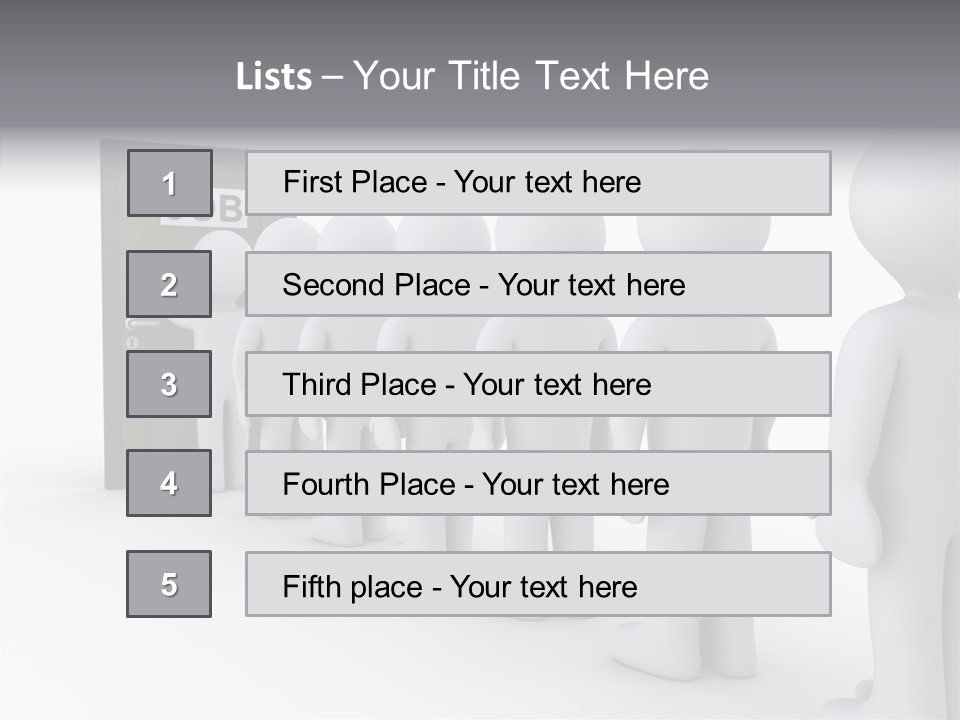Select the Fifth place text bar
Screen dimensions: 960x720
point(538,585)
